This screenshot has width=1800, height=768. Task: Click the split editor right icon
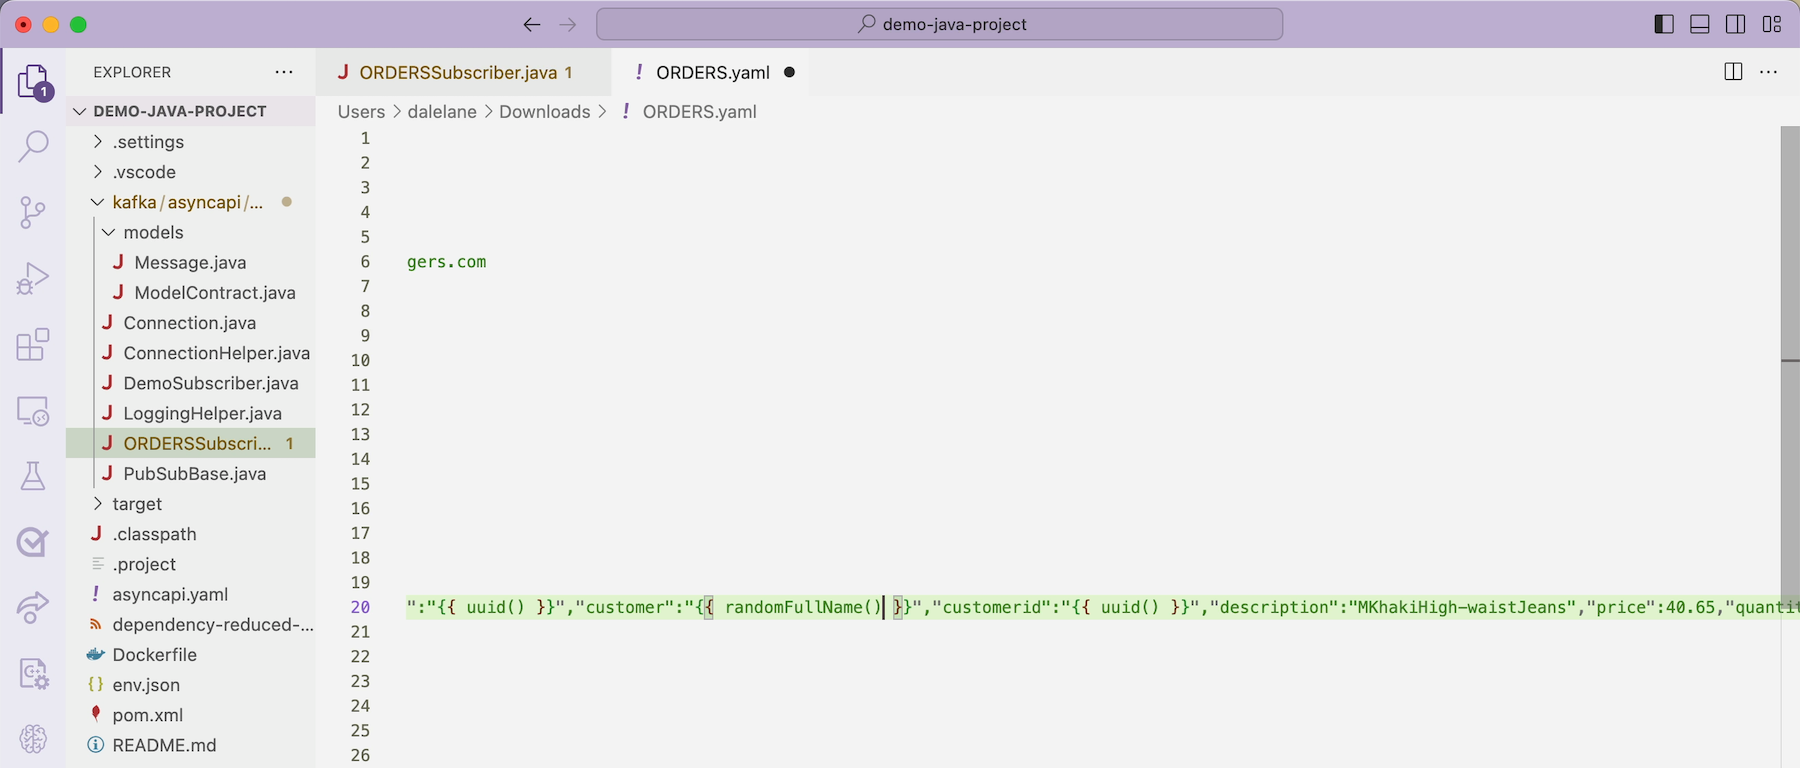tap(1733, 72)
